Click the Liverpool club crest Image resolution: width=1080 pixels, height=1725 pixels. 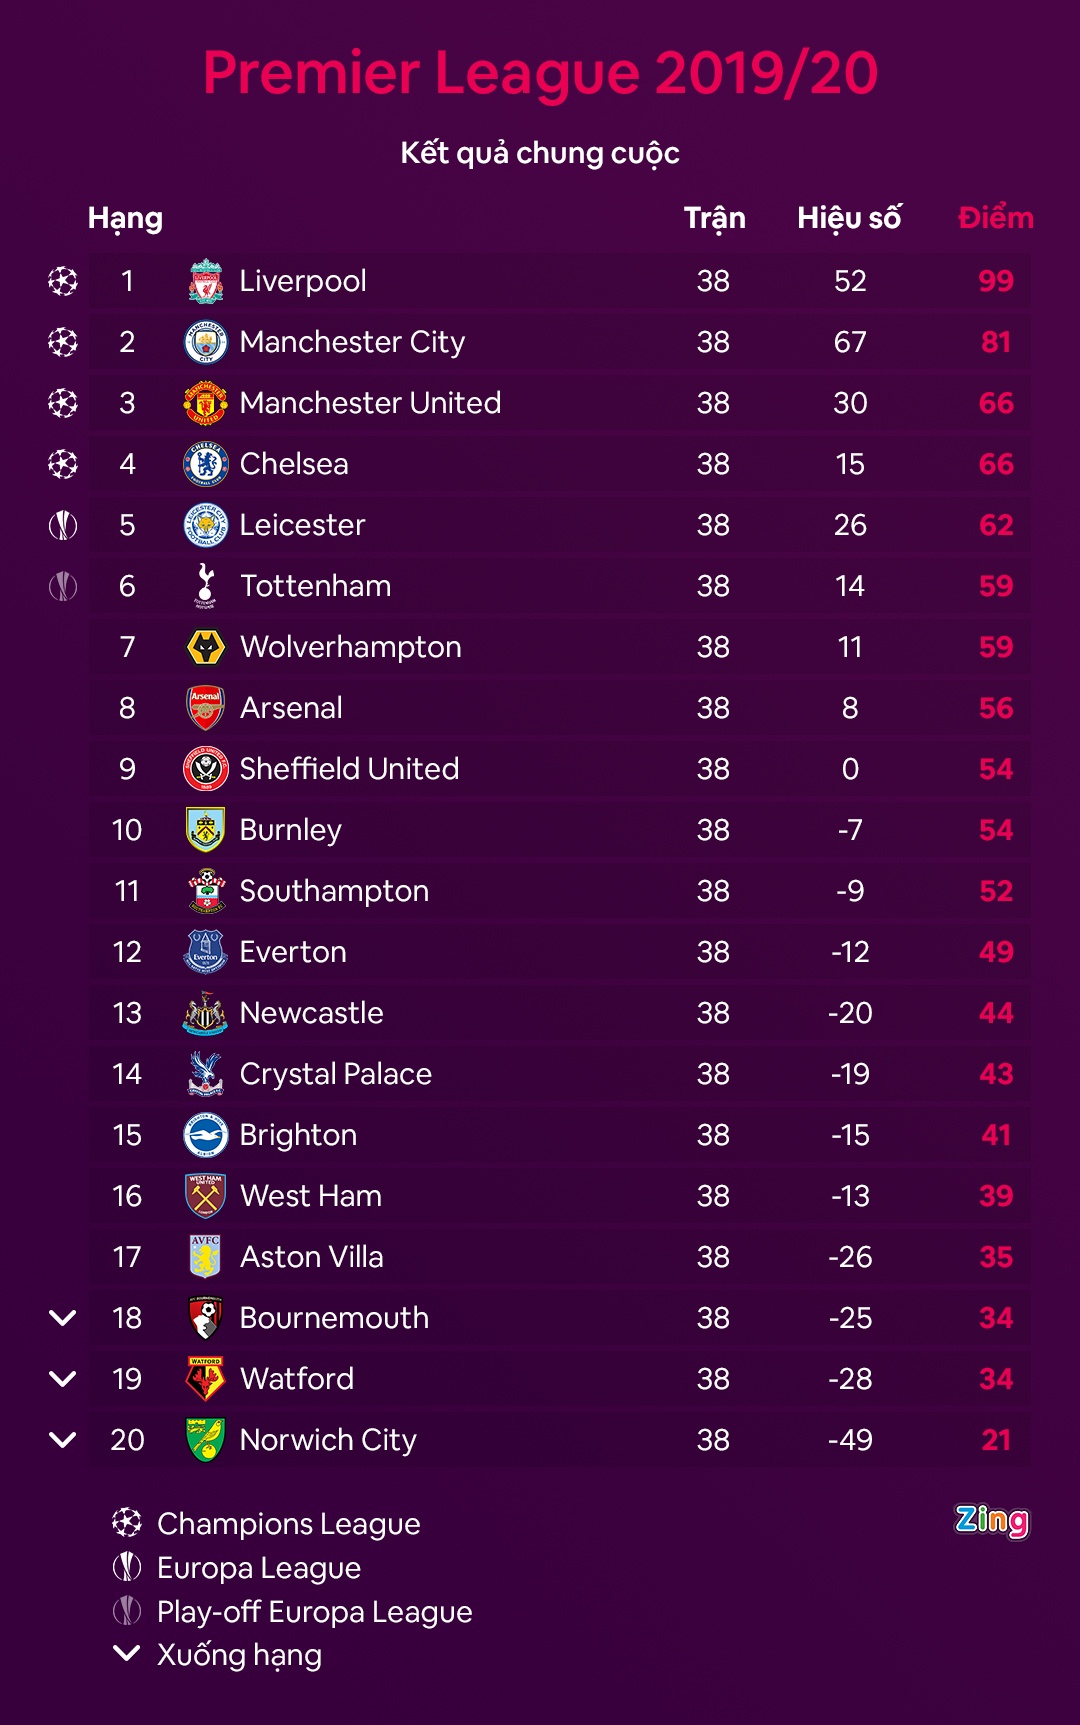pyautogui.click(x=206, y=281)
